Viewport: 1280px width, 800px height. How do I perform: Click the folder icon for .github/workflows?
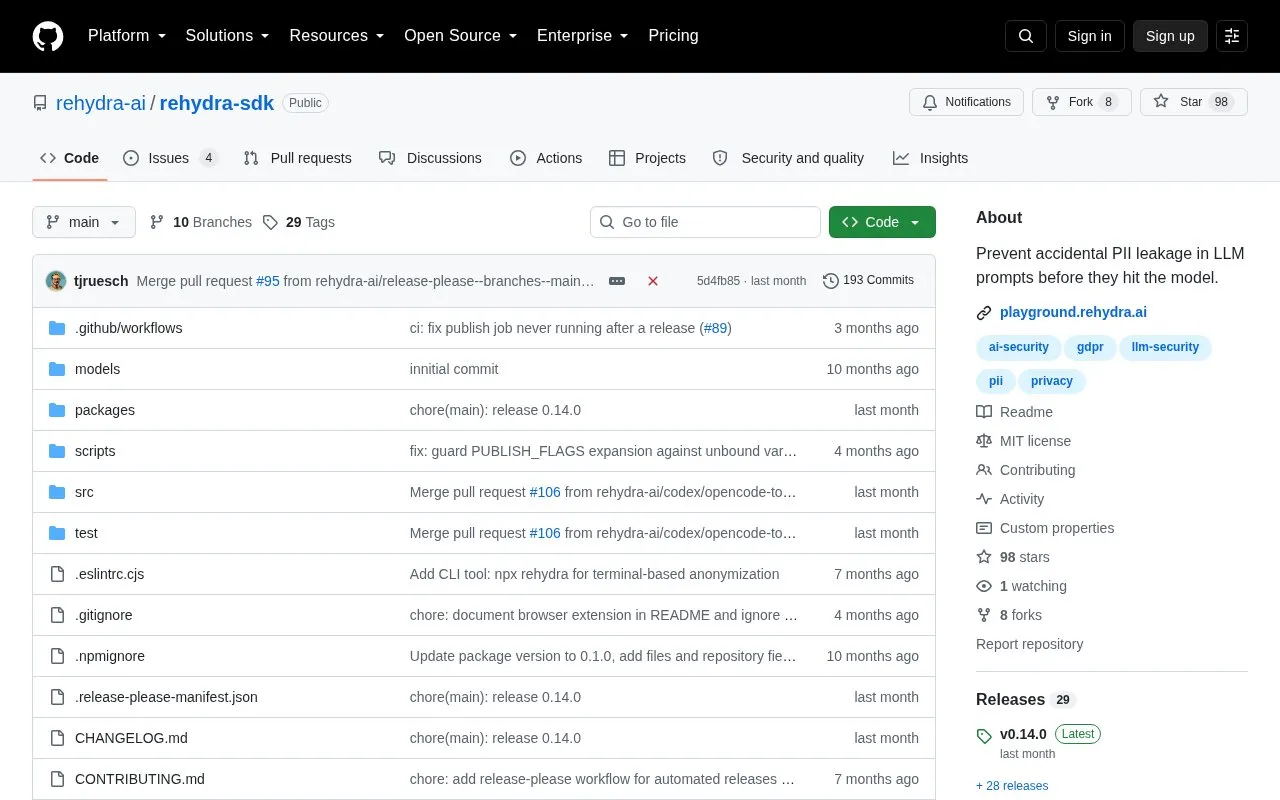57,328
